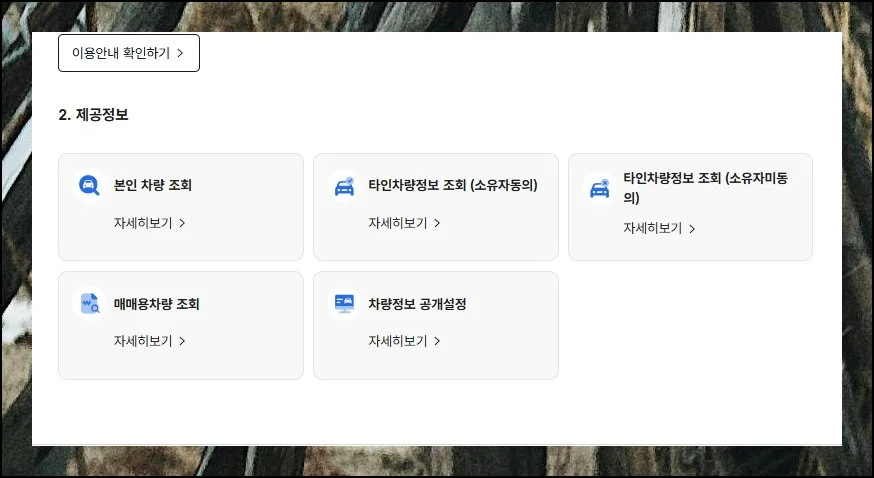
Task: Open 자세히보기 under 본인 차량 조회
Action: pos(143,223)
